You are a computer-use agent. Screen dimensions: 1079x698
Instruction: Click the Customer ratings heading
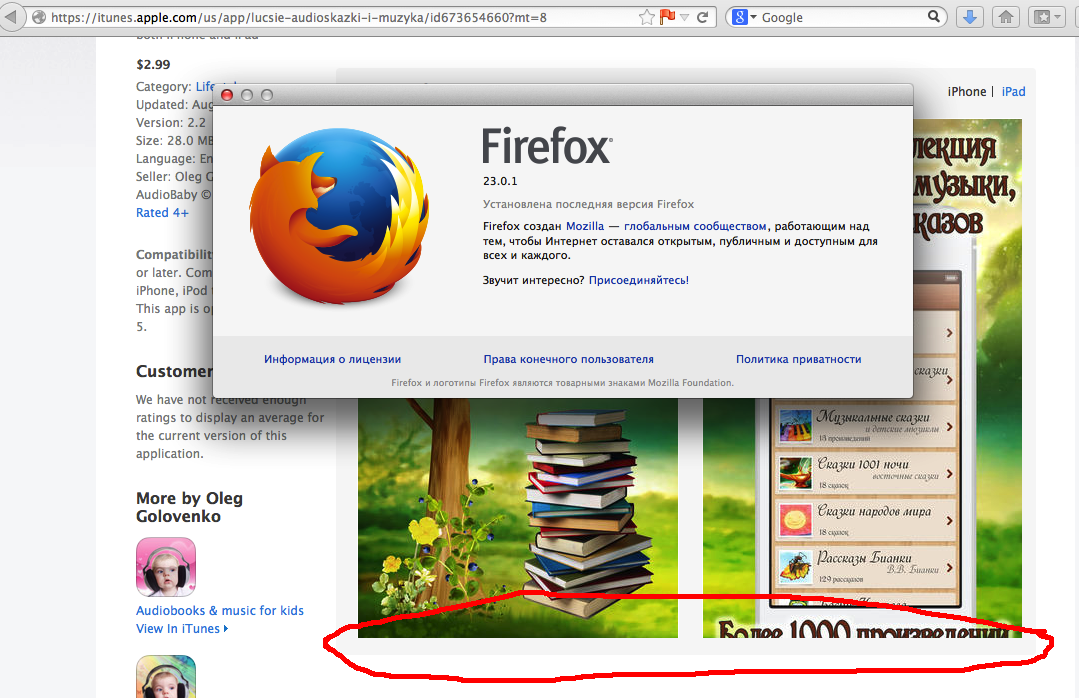[174, 372]
